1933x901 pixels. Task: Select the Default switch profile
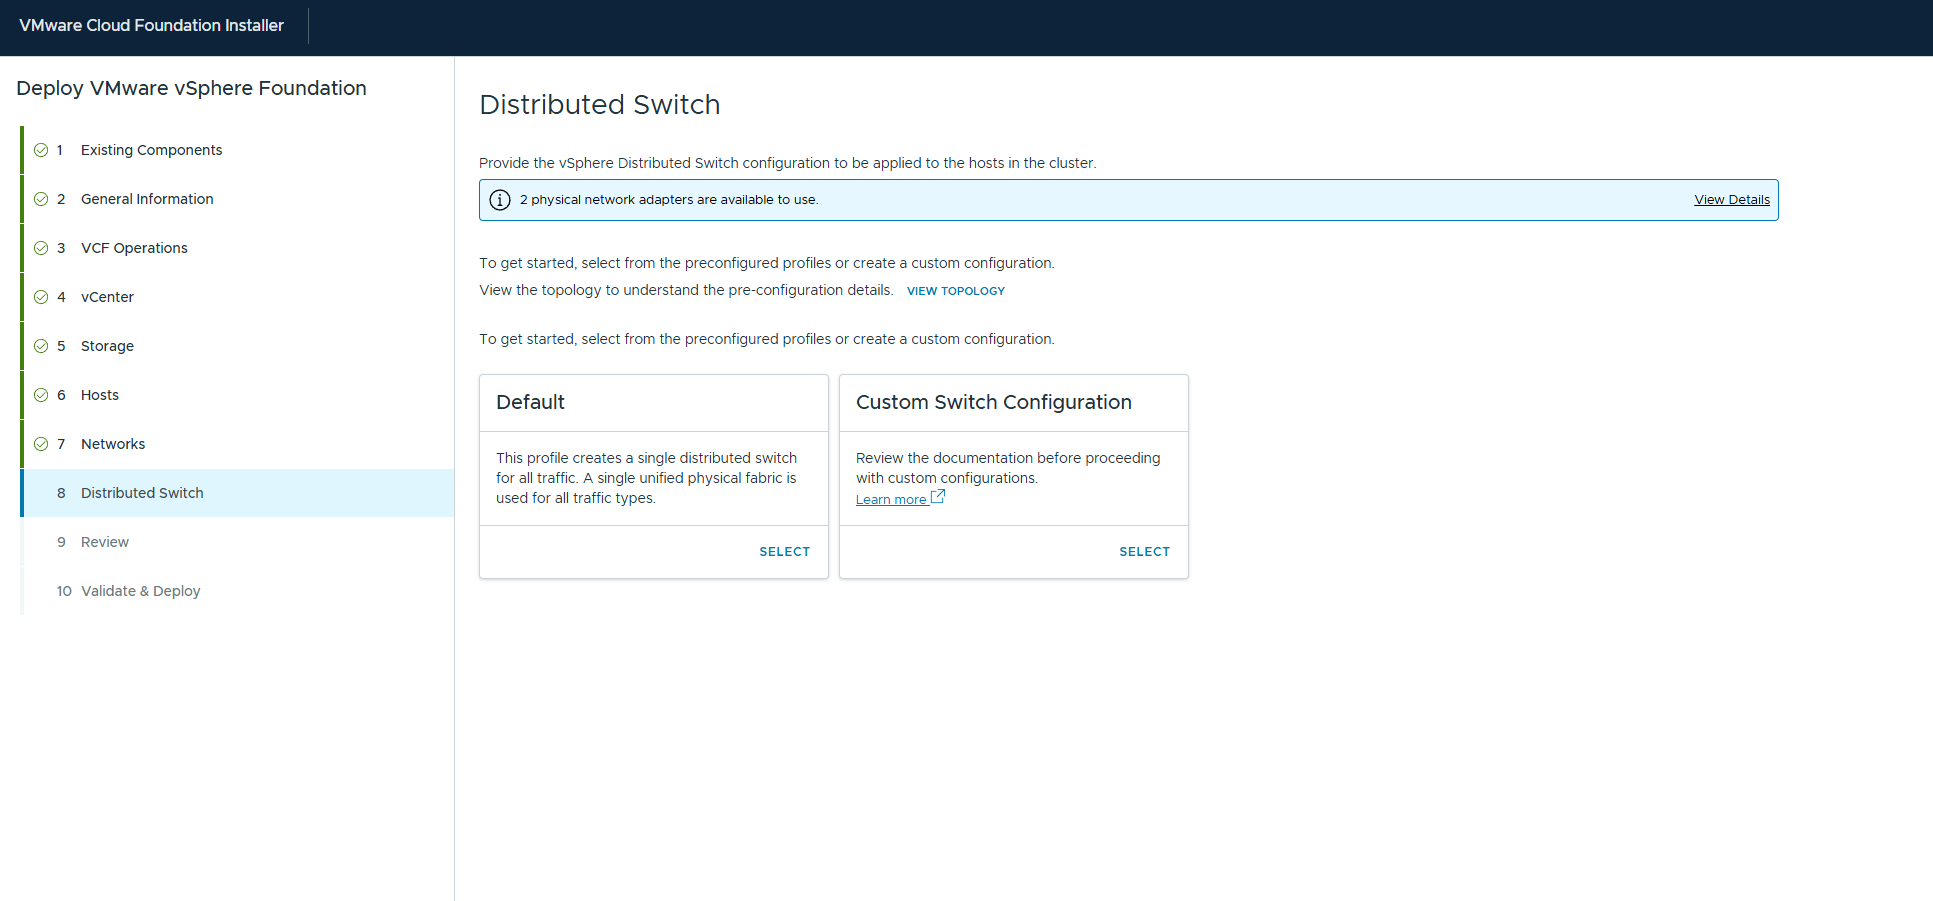tap(784, 552)
